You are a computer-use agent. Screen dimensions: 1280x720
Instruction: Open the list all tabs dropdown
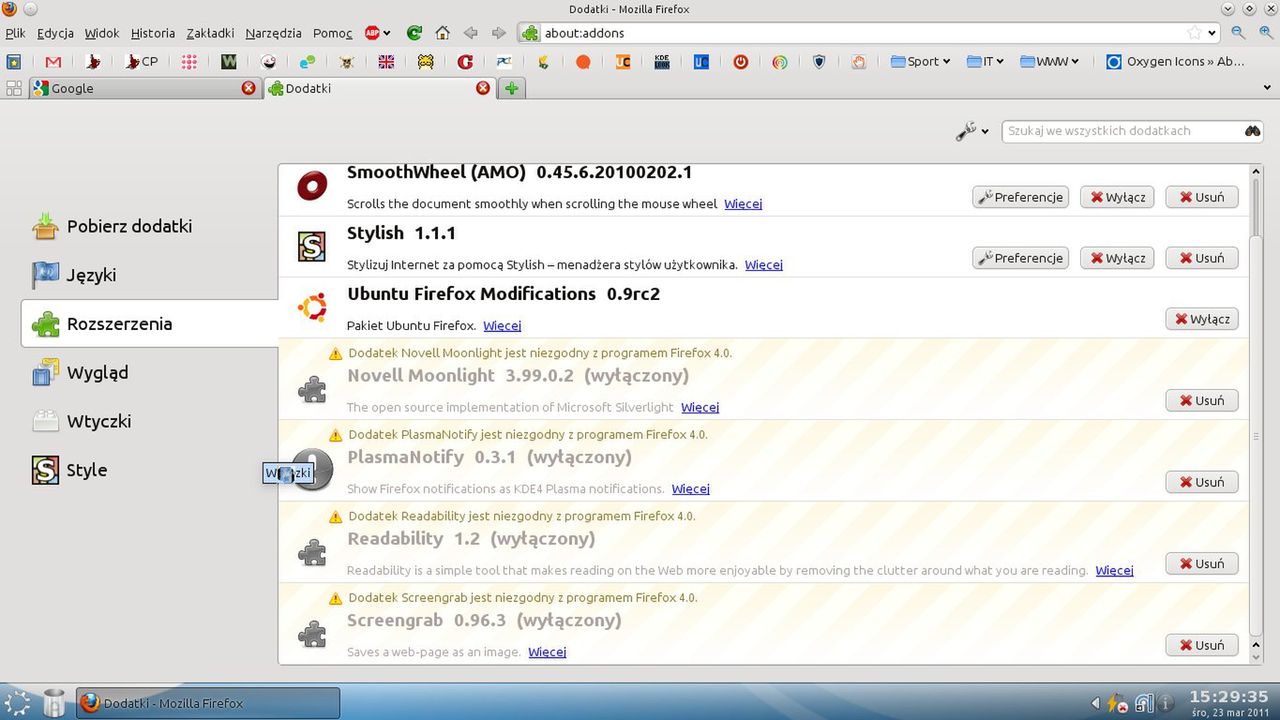[1266, 88]
